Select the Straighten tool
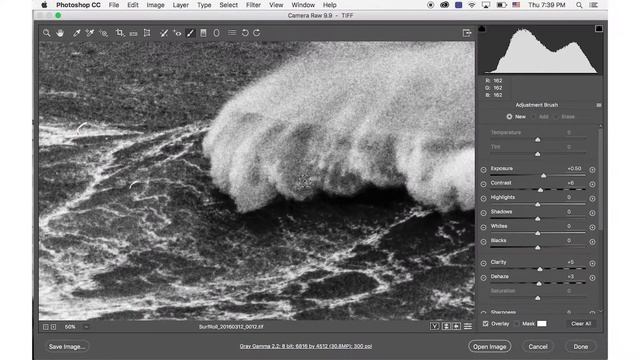The height and width of the screenshot is (360, 640). pyautogui.click(x=133, y=33)
